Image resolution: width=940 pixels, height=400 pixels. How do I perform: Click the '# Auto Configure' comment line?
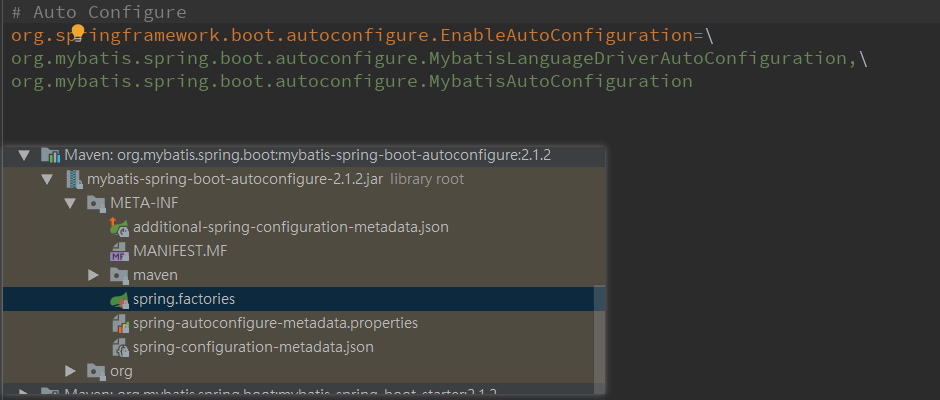[x=99, y=12]
